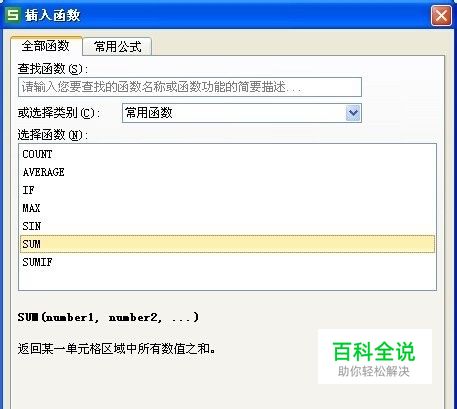Click the 或选择类别(C) label
Image resolution: width=457 pixels, height=409 pixels.
[59, 113]
